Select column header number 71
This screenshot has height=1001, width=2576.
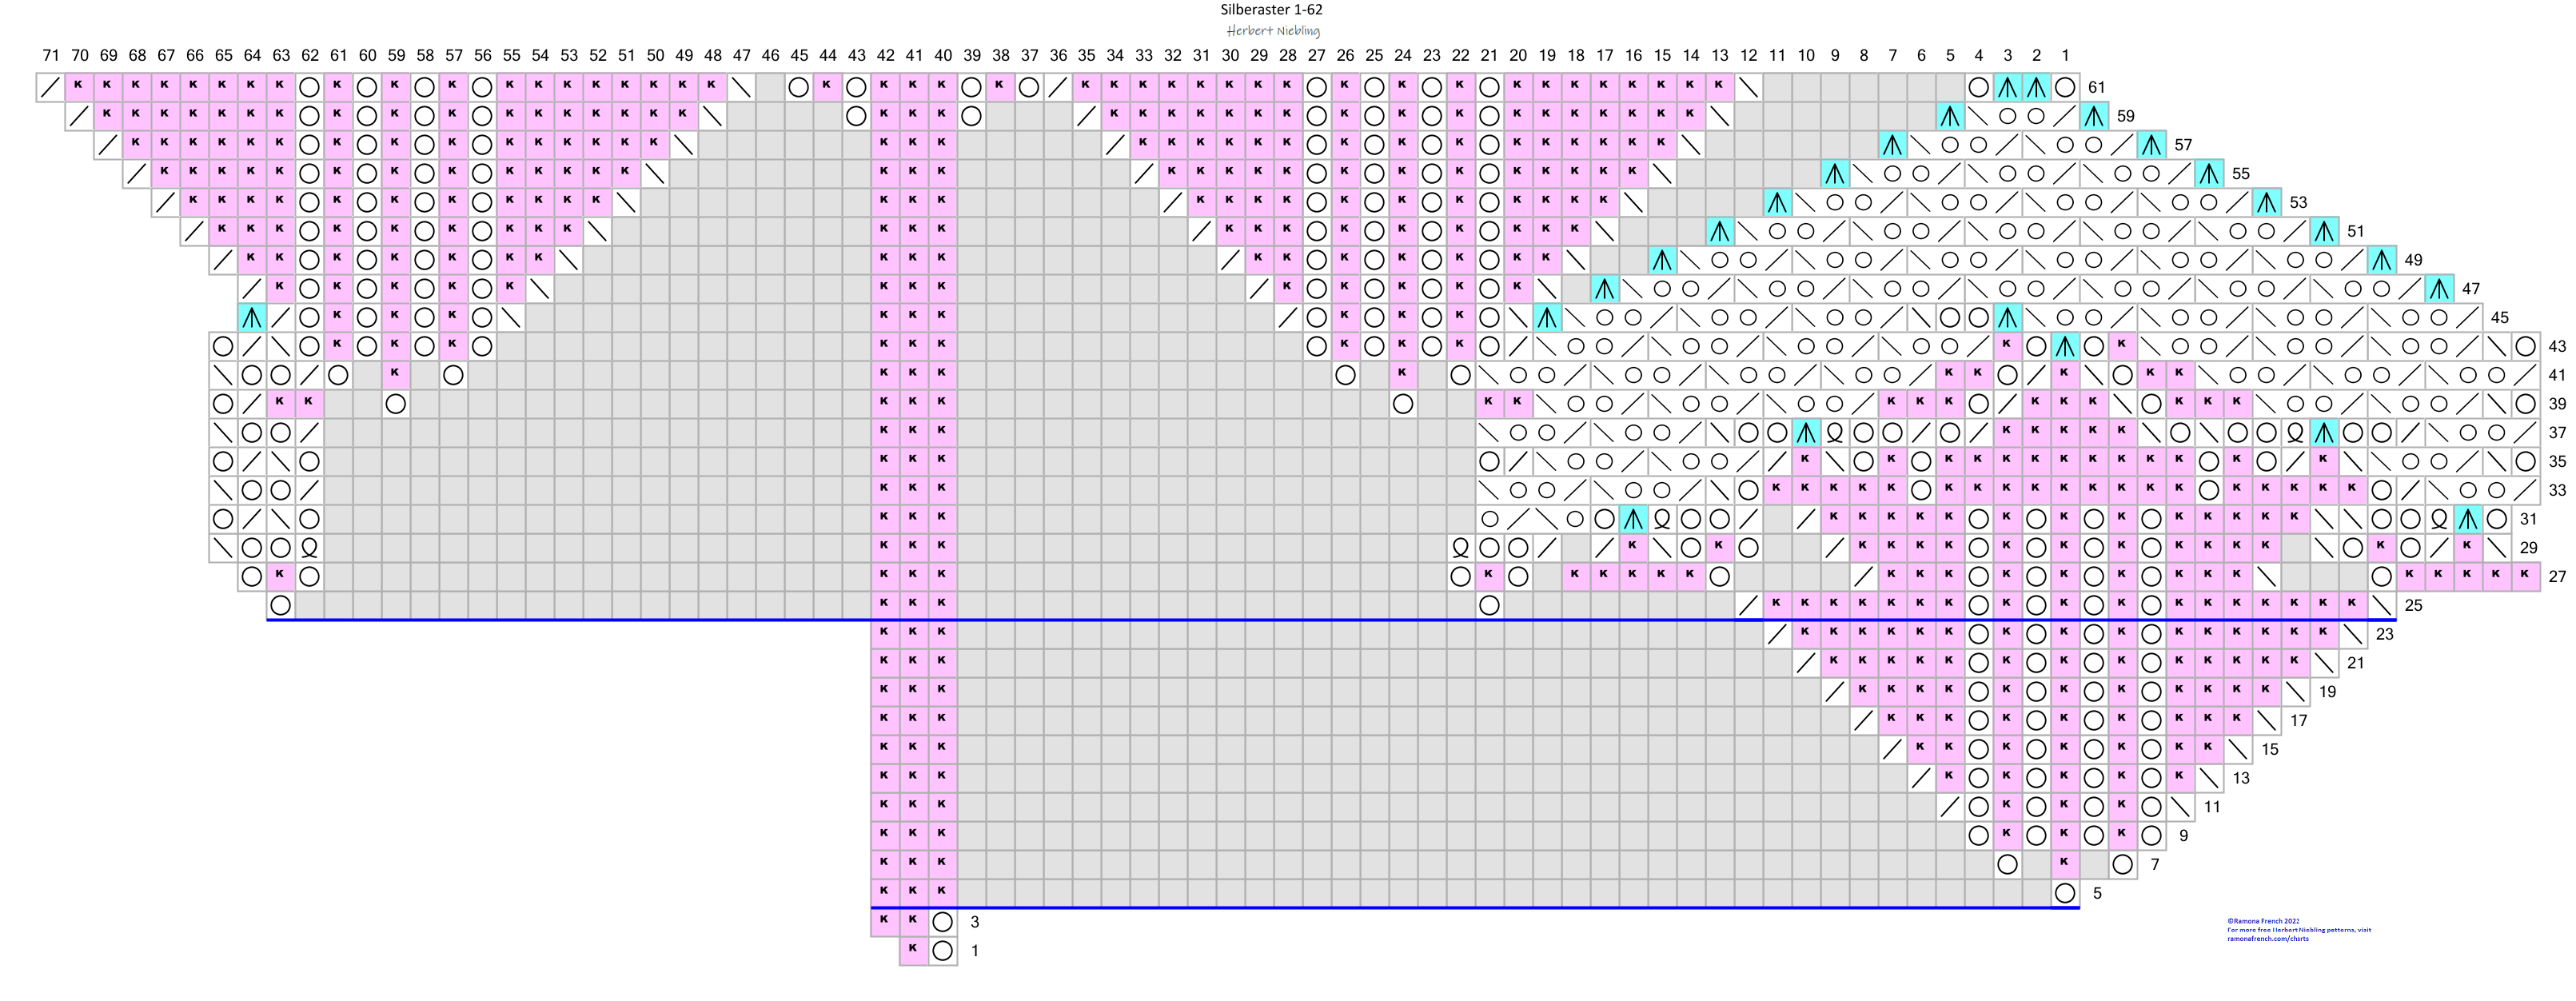51,56
